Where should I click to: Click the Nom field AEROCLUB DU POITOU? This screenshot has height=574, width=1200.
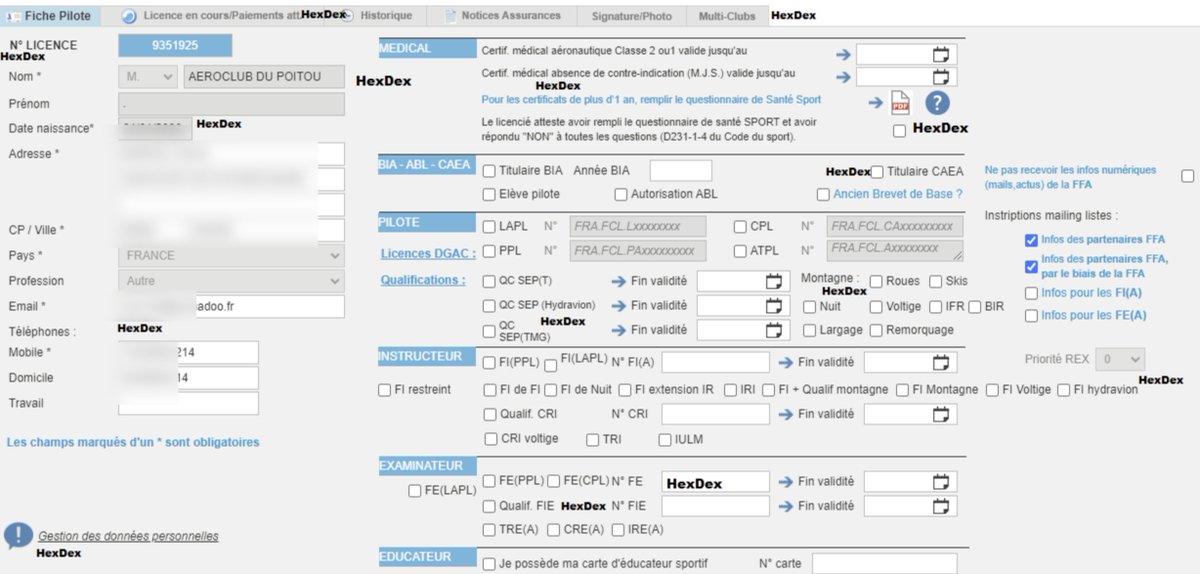pyautogui.click(x=262, y=78)
